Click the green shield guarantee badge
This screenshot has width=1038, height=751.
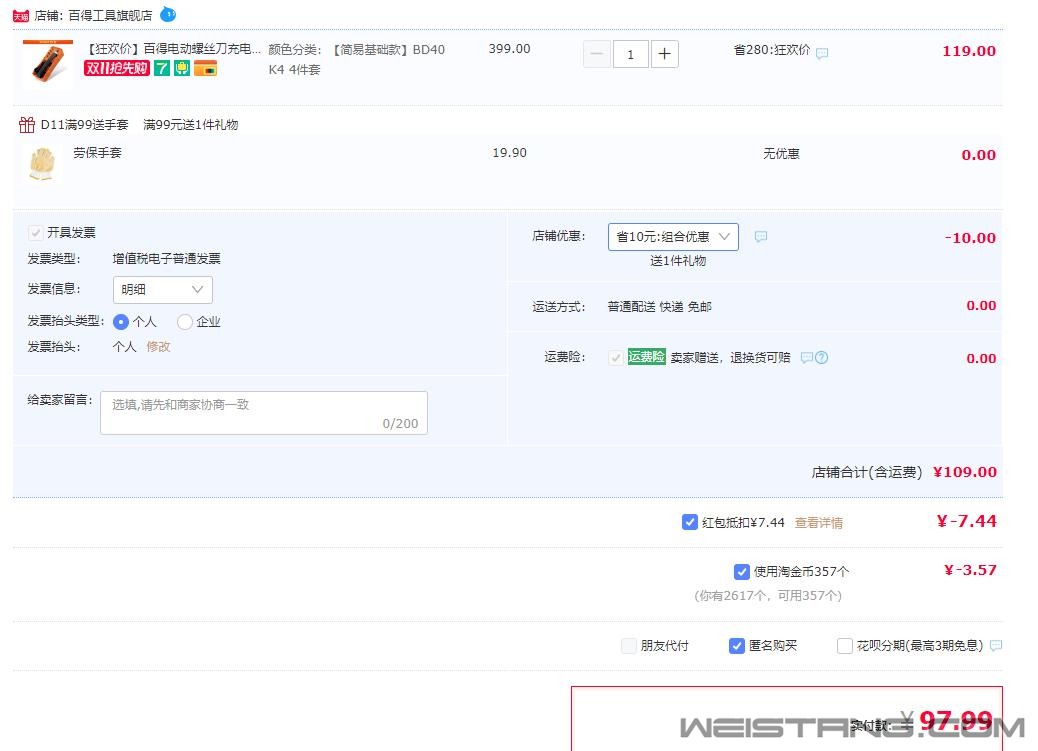(182, 68)
